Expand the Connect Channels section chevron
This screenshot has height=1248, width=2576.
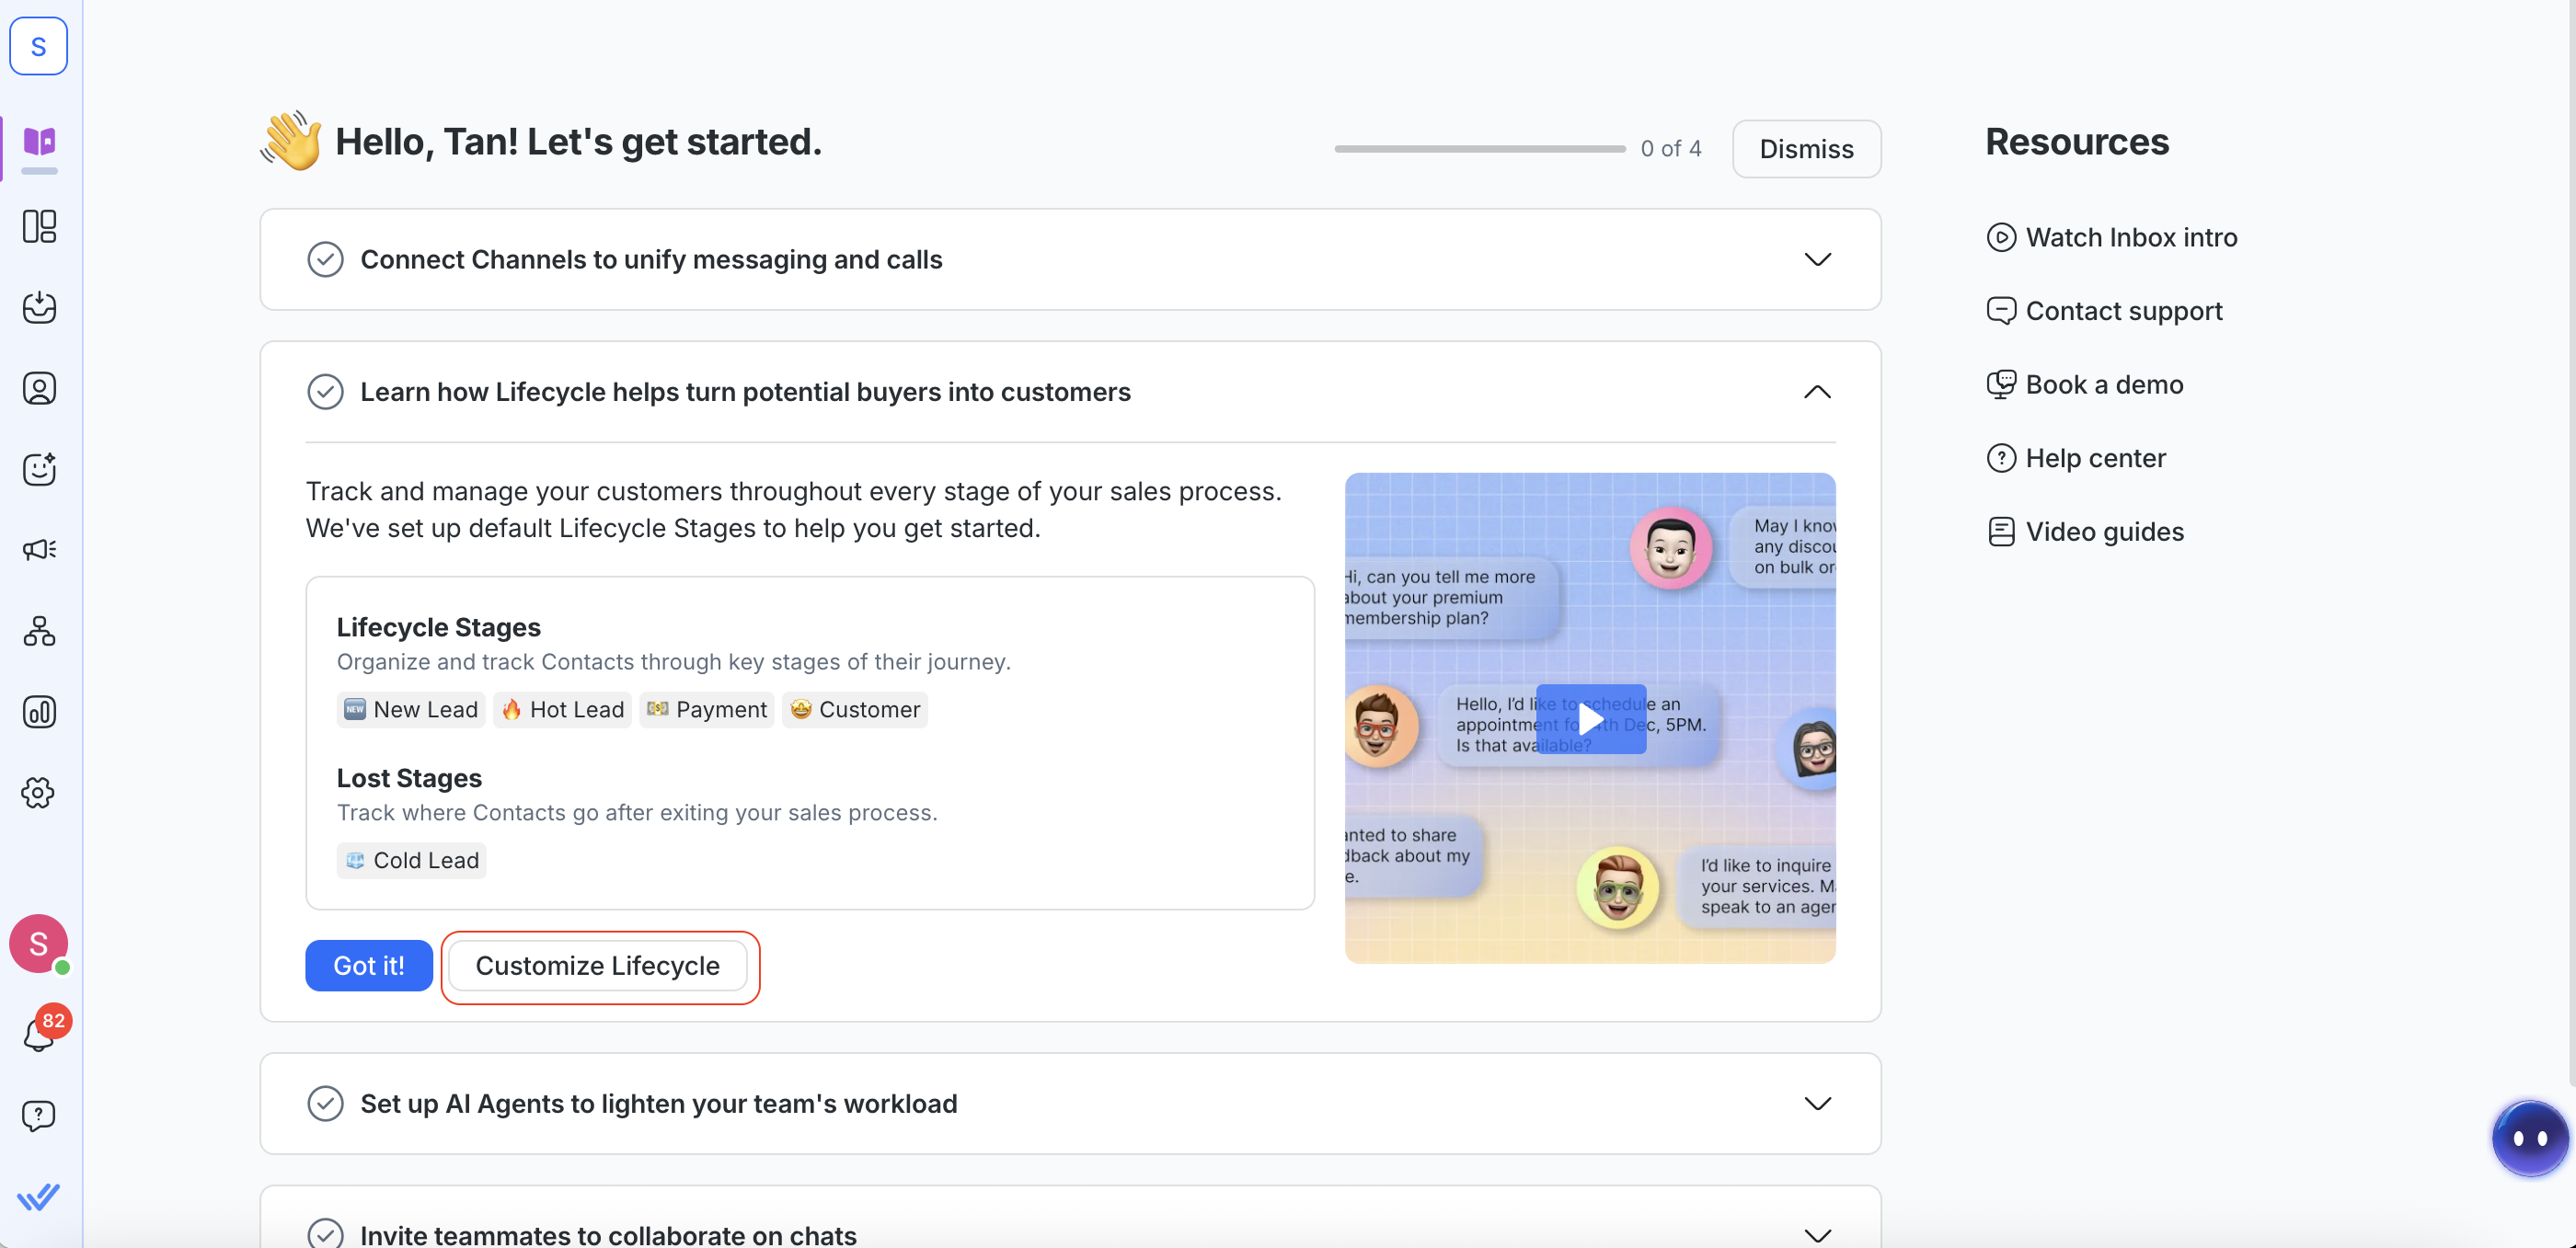[x=1817, y=260]
